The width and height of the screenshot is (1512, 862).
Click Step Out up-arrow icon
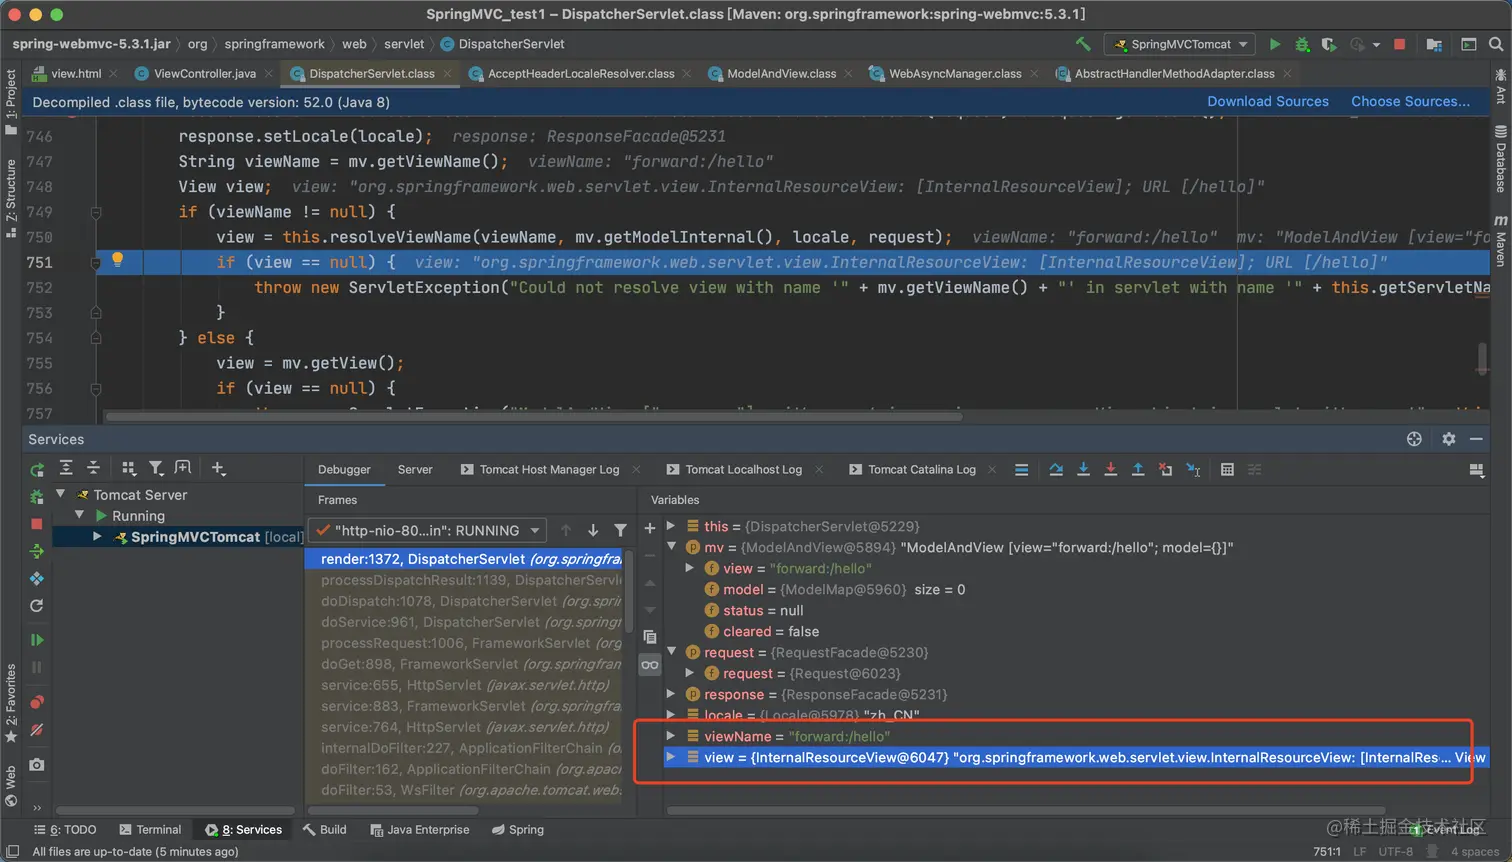click(x=1138, y=469)
